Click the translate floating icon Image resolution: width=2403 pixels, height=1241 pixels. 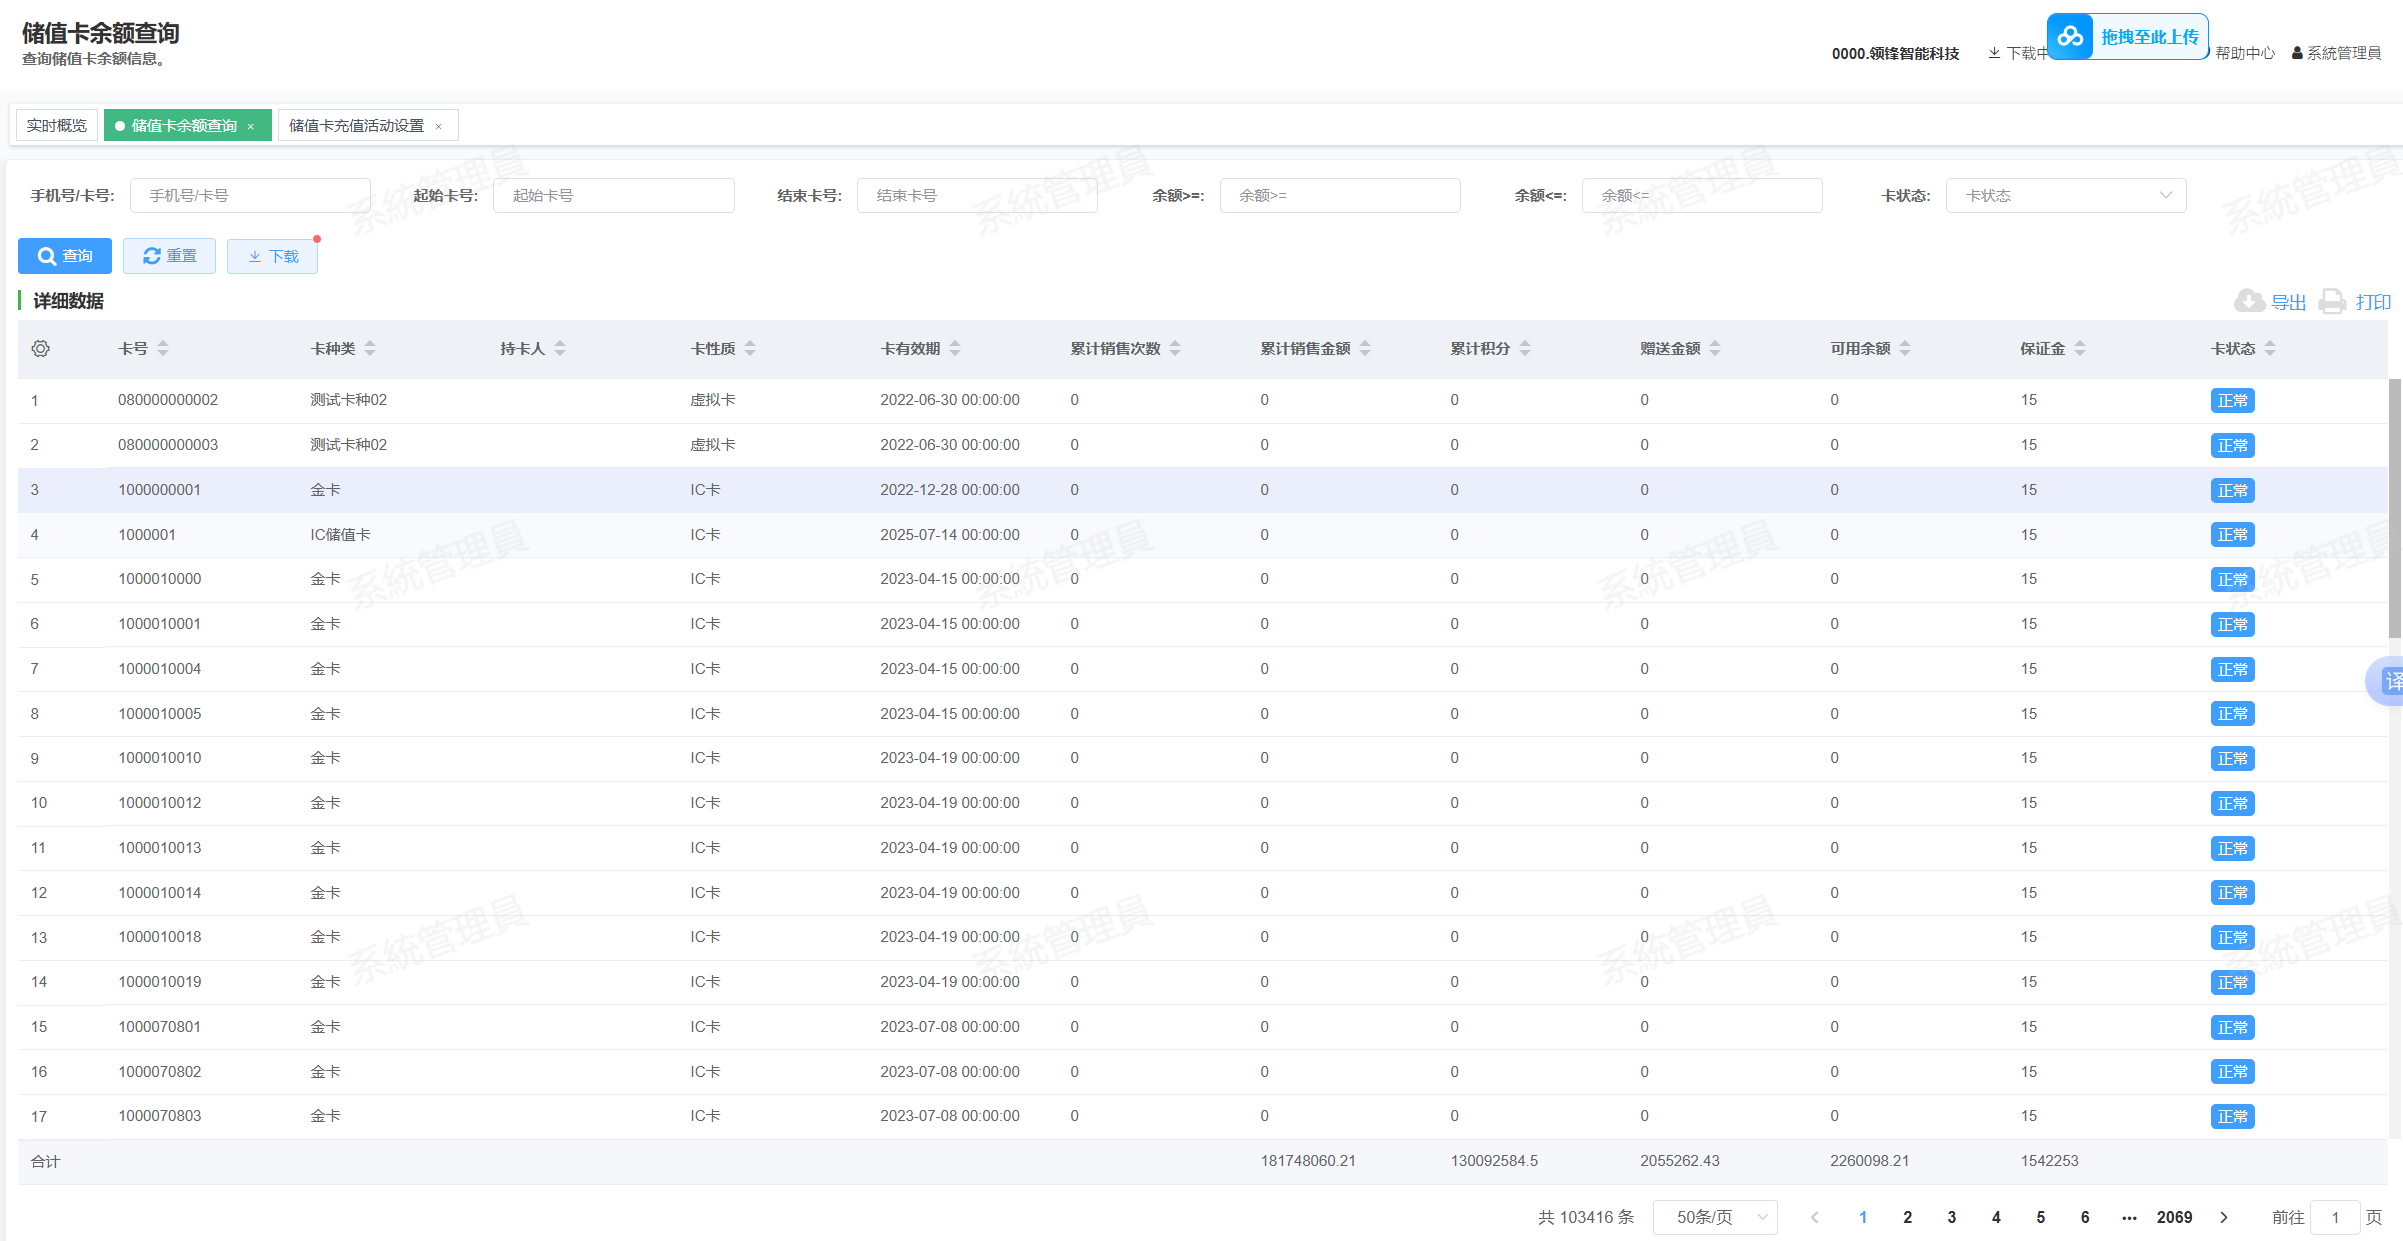click(x=2391, y=681)
